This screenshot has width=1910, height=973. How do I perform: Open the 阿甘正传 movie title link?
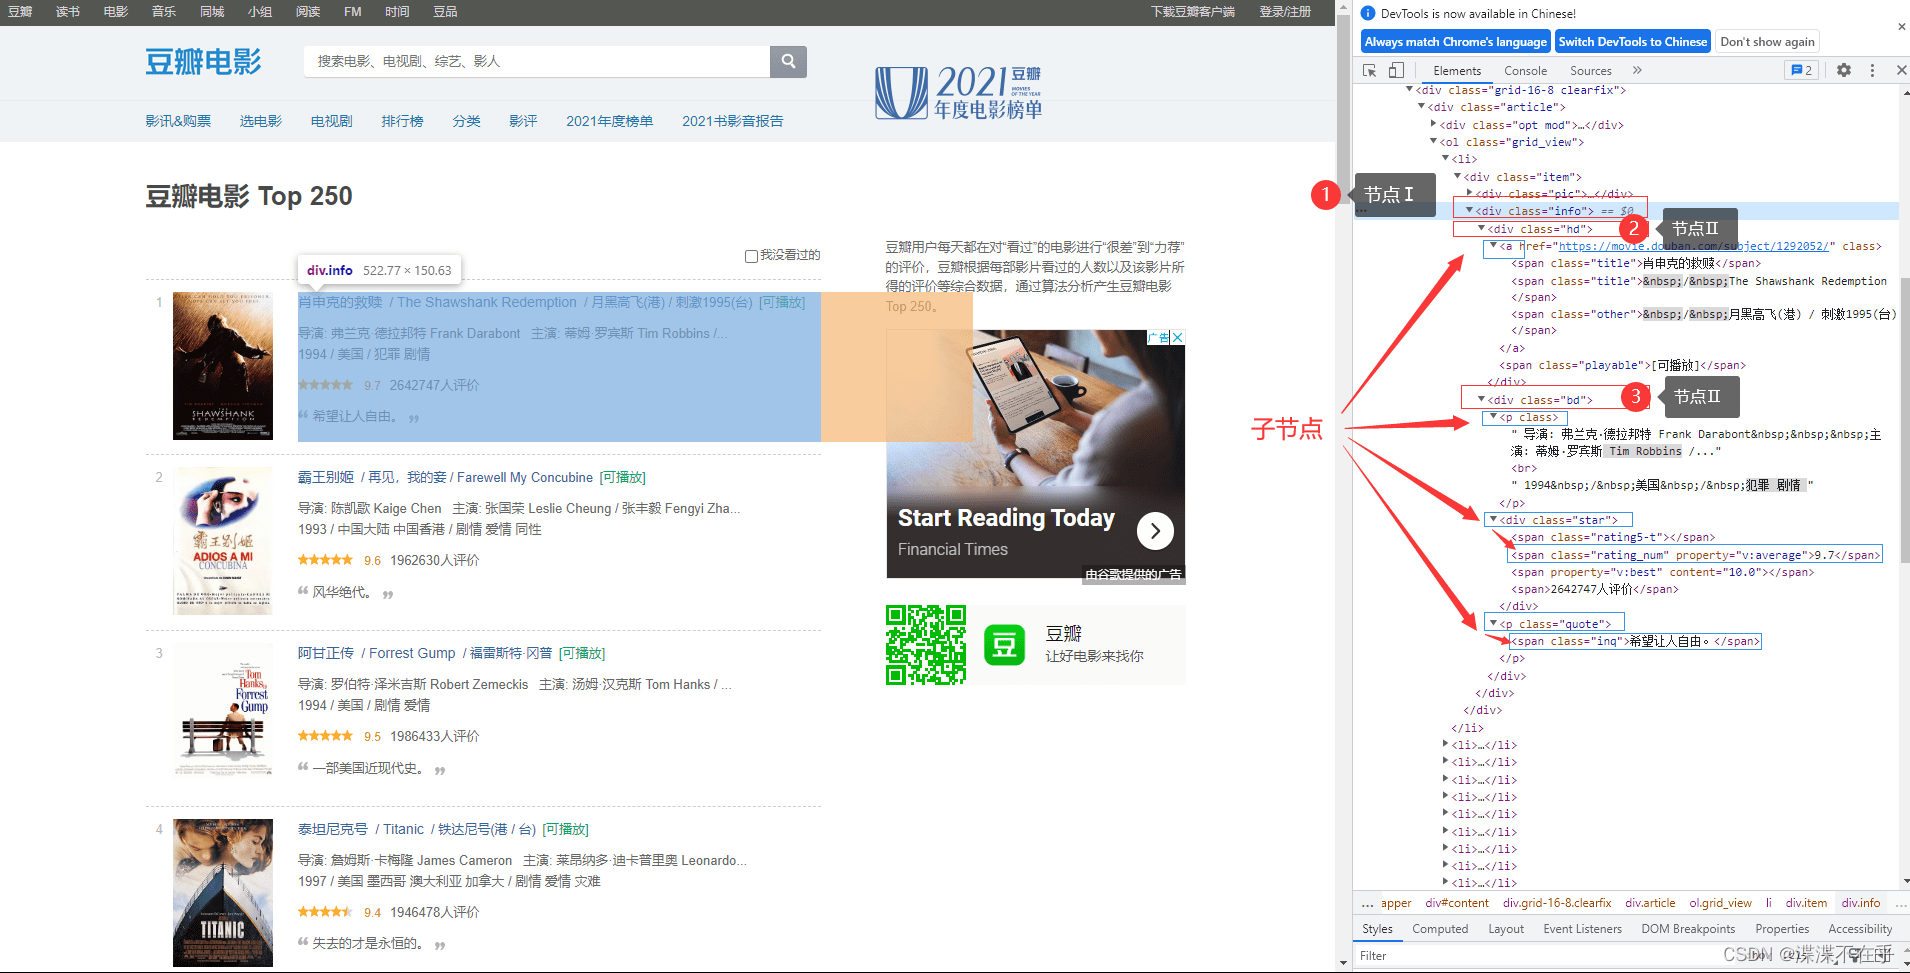(x=326, y=653)
